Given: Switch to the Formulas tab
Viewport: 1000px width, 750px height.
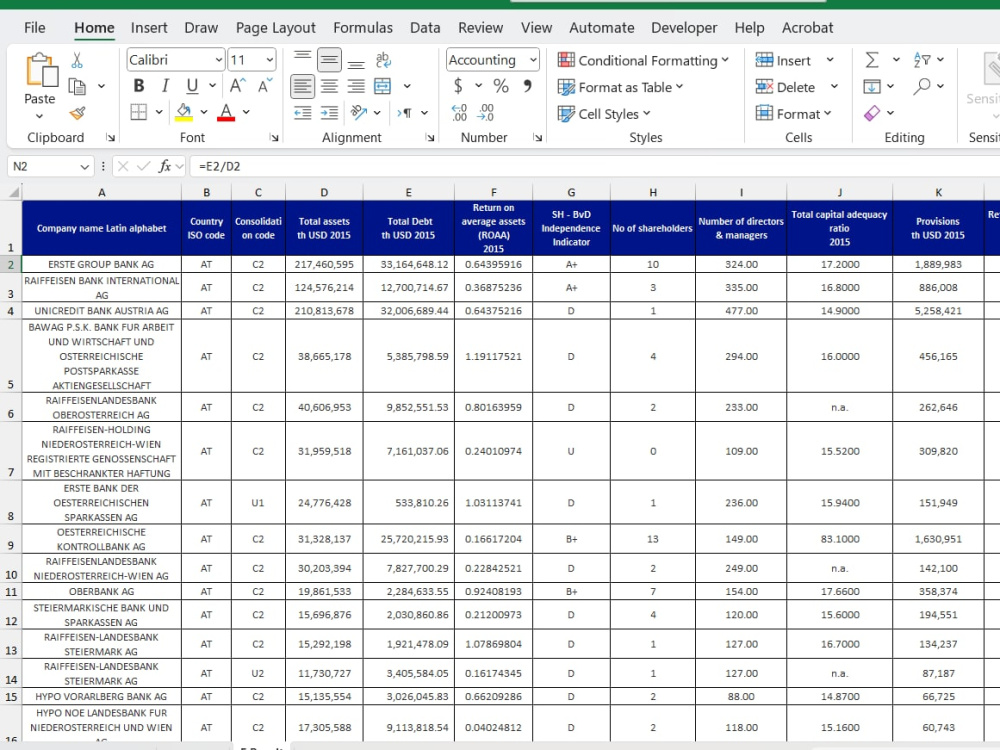Looking at the screenshot, I should click(x=363, y=27).
